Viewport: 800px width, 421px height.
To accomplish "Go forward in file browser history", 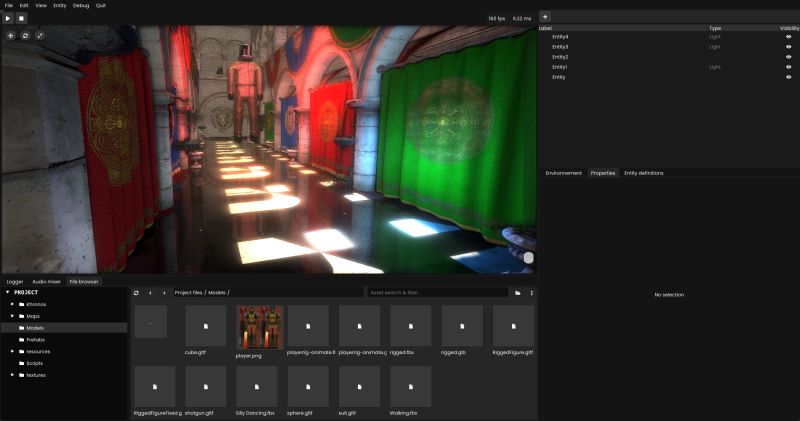I will click(x=164, y=293).
